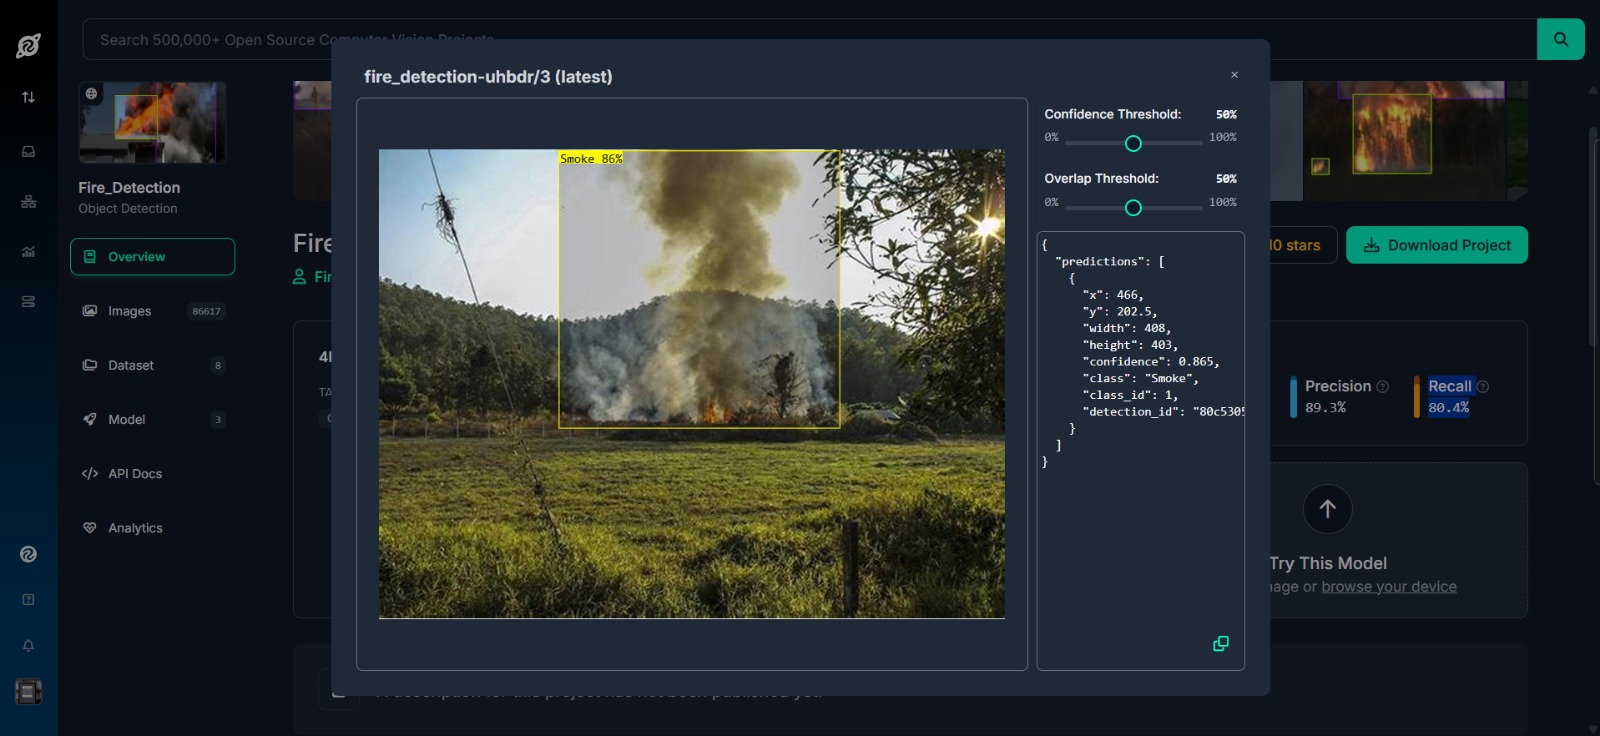The height and width of the screenshot is (736, 1600).
Task: Click the "confidence": 0.865 line
Action: click(x=1150, y=362)
